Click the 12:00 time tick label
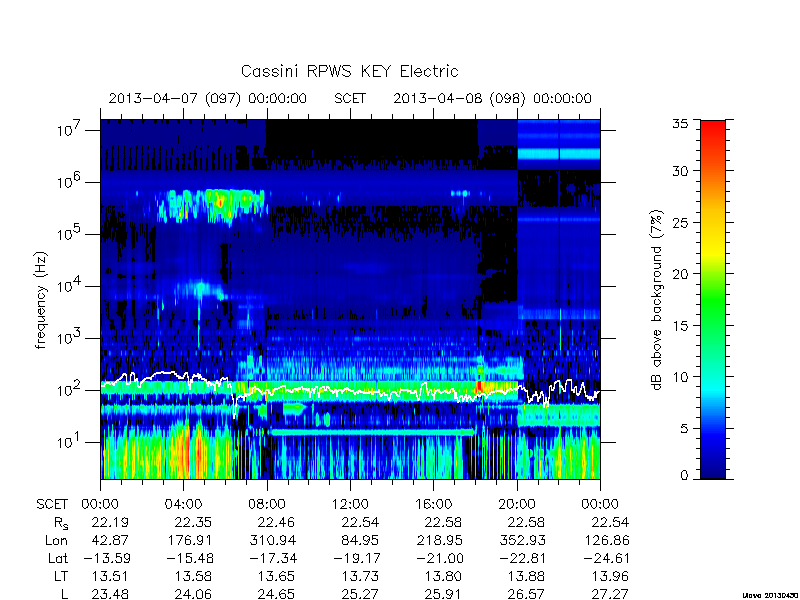 click(350, 505)
